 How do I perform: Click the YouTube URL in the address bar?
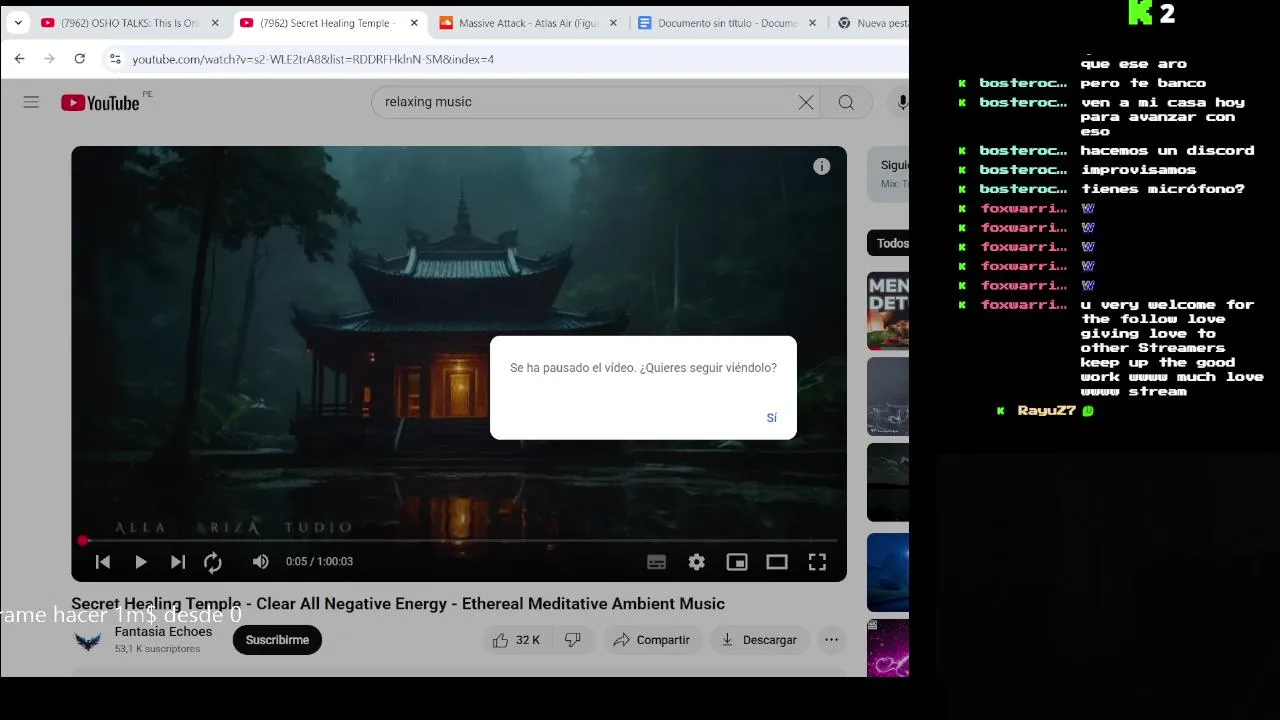click(313, 59)
